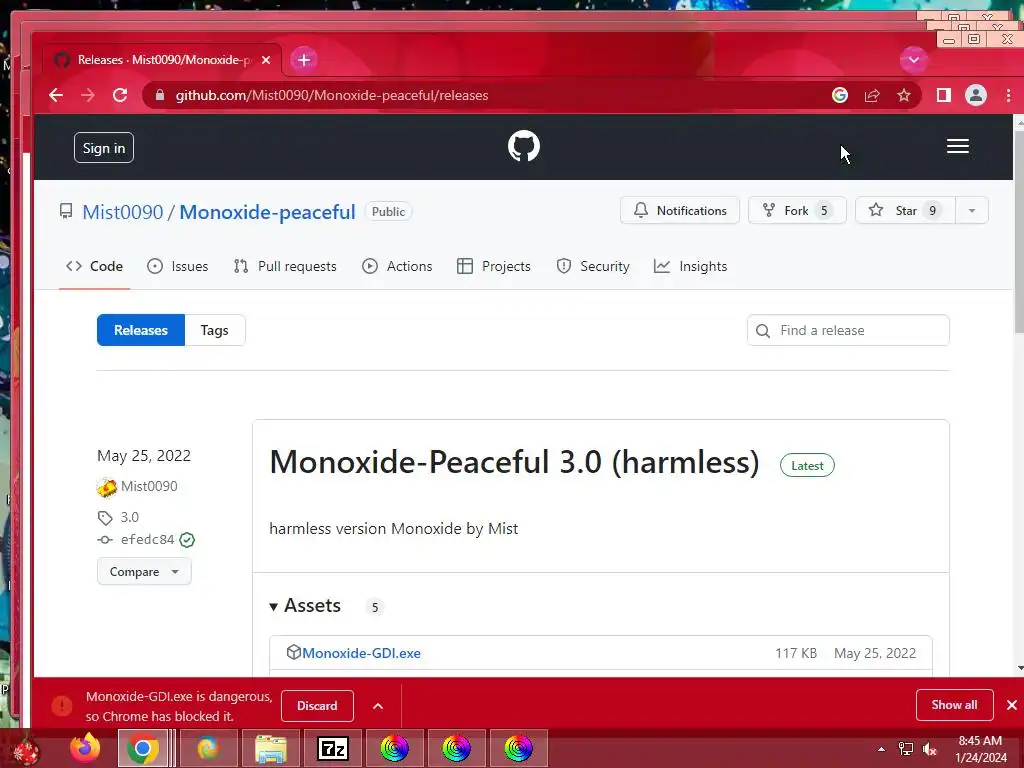Open the GitHub hamburger menu
This screenshot has width=1024, height=768.
tap(958, 146)
